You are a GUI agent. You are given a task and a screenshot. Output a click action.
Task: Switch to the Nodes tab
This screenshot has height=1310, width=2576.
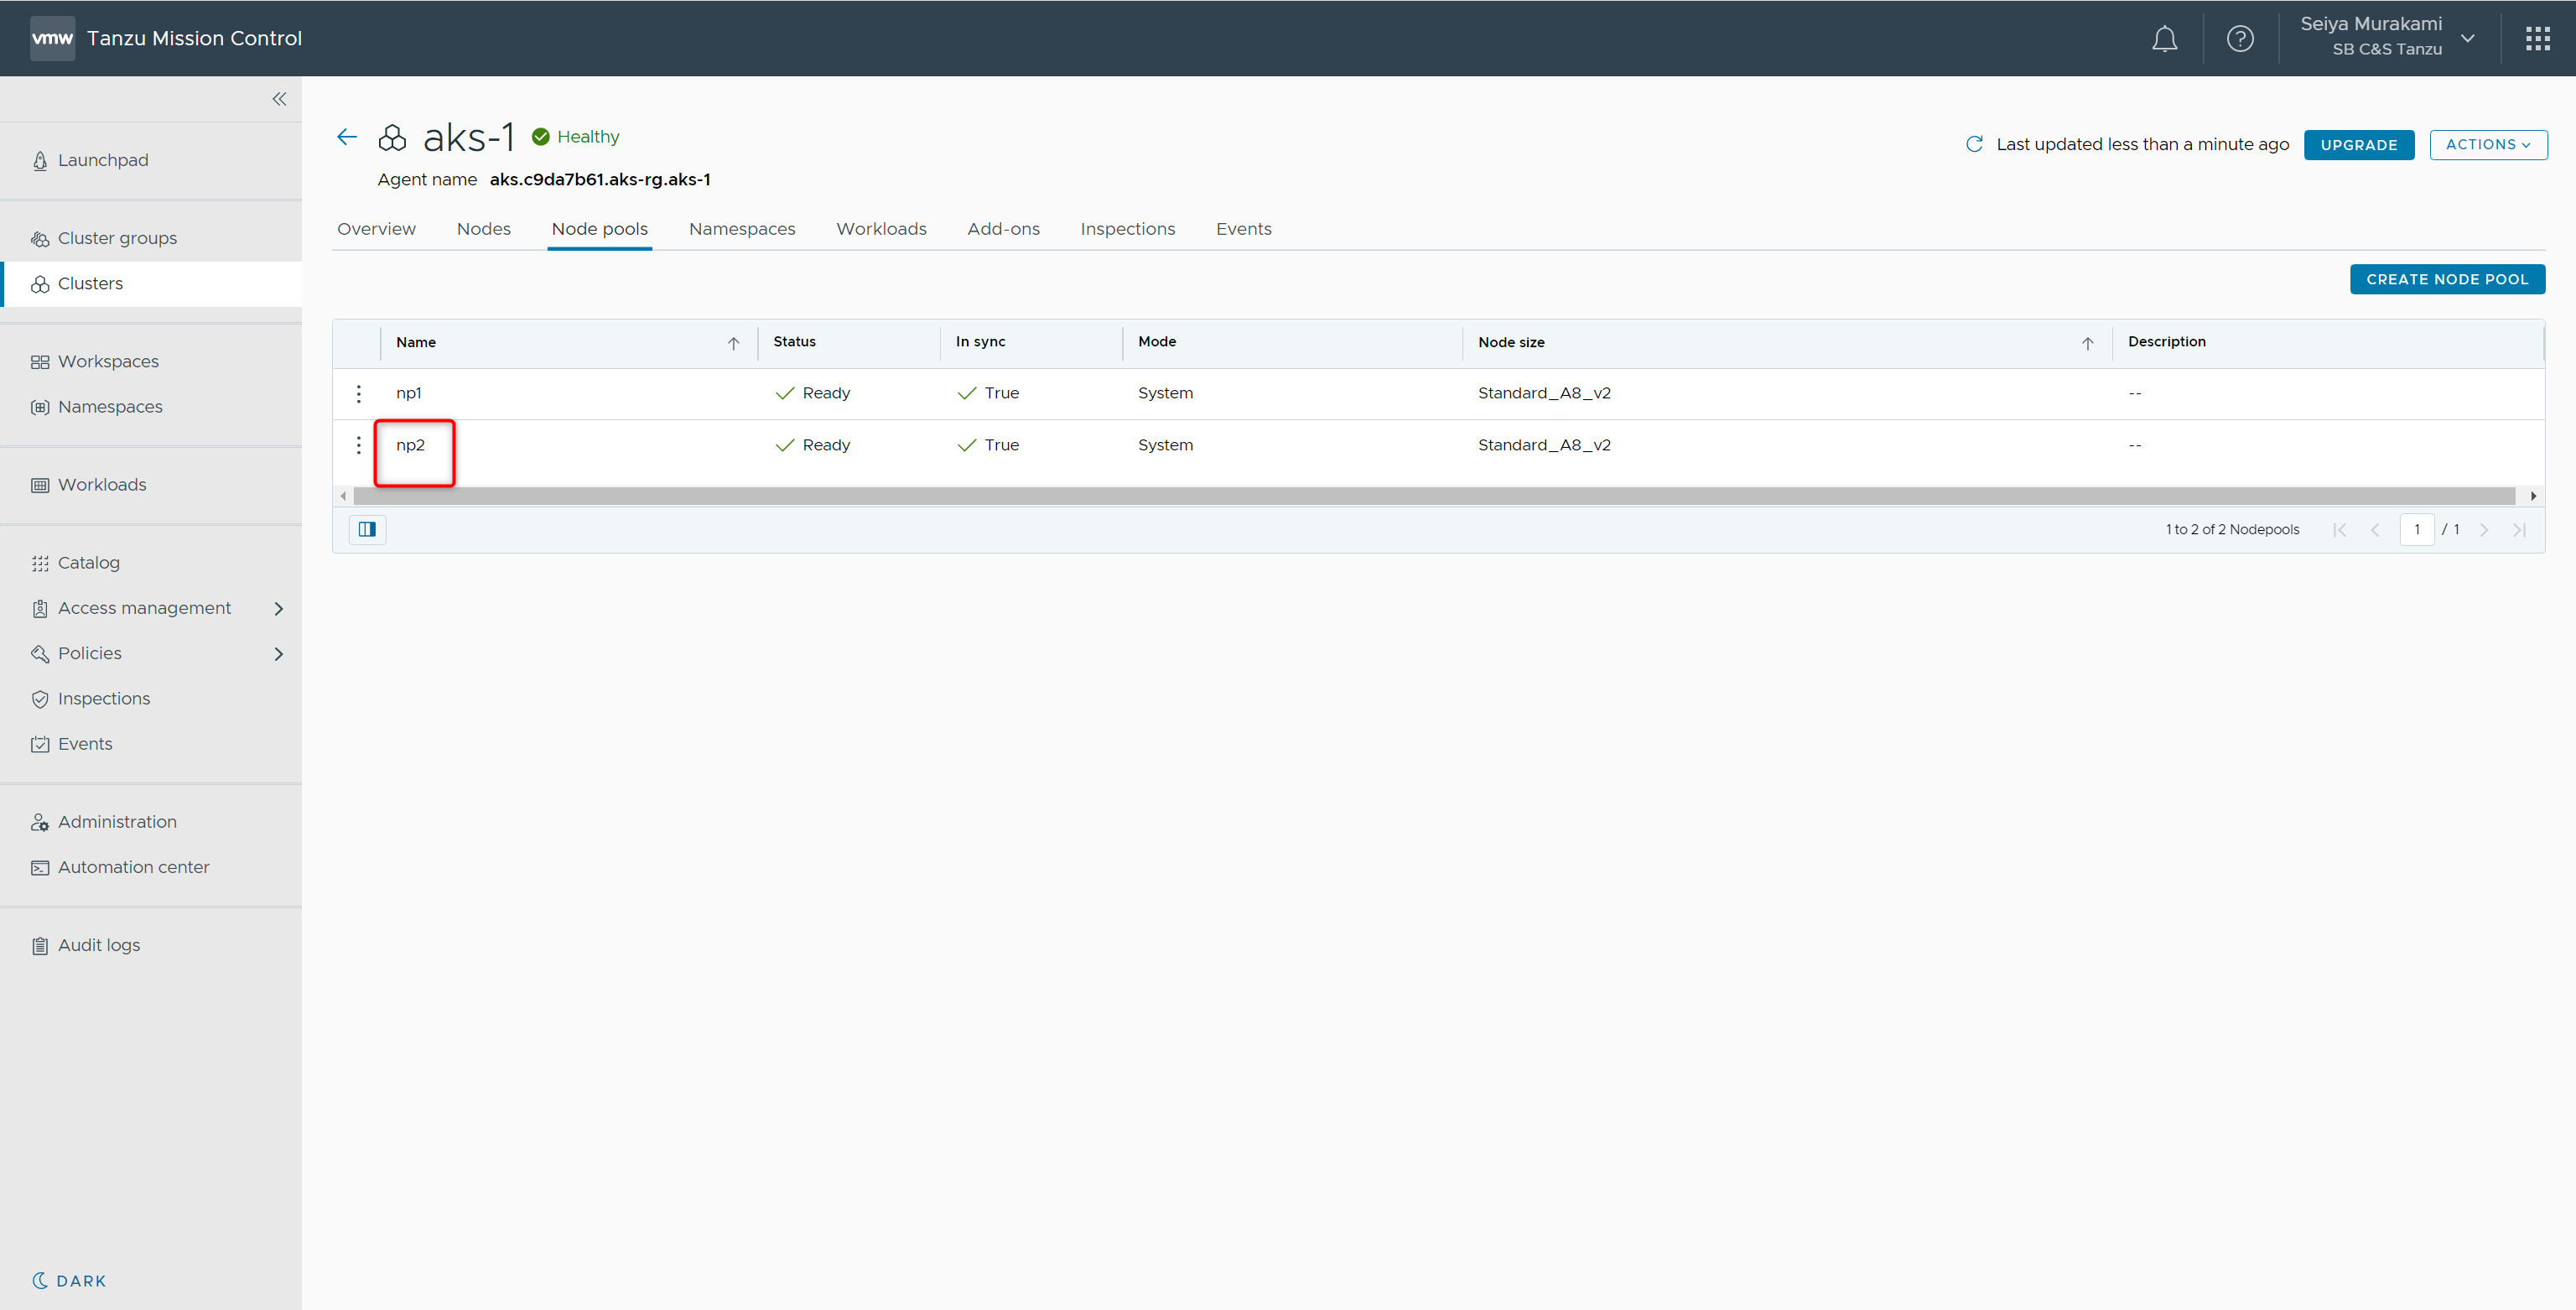pos(483,229)
